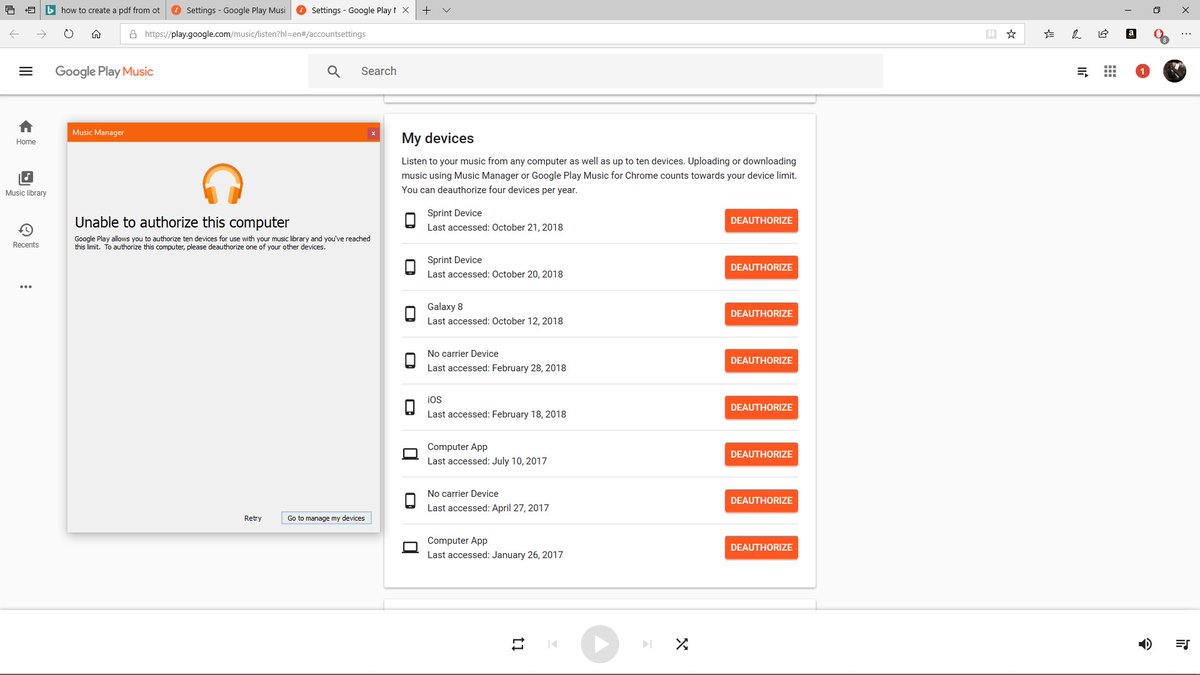Click laptop icon for July 10, 2017 Computer App
Viewport: 1200px width, 675px height.
pos(410,454)
